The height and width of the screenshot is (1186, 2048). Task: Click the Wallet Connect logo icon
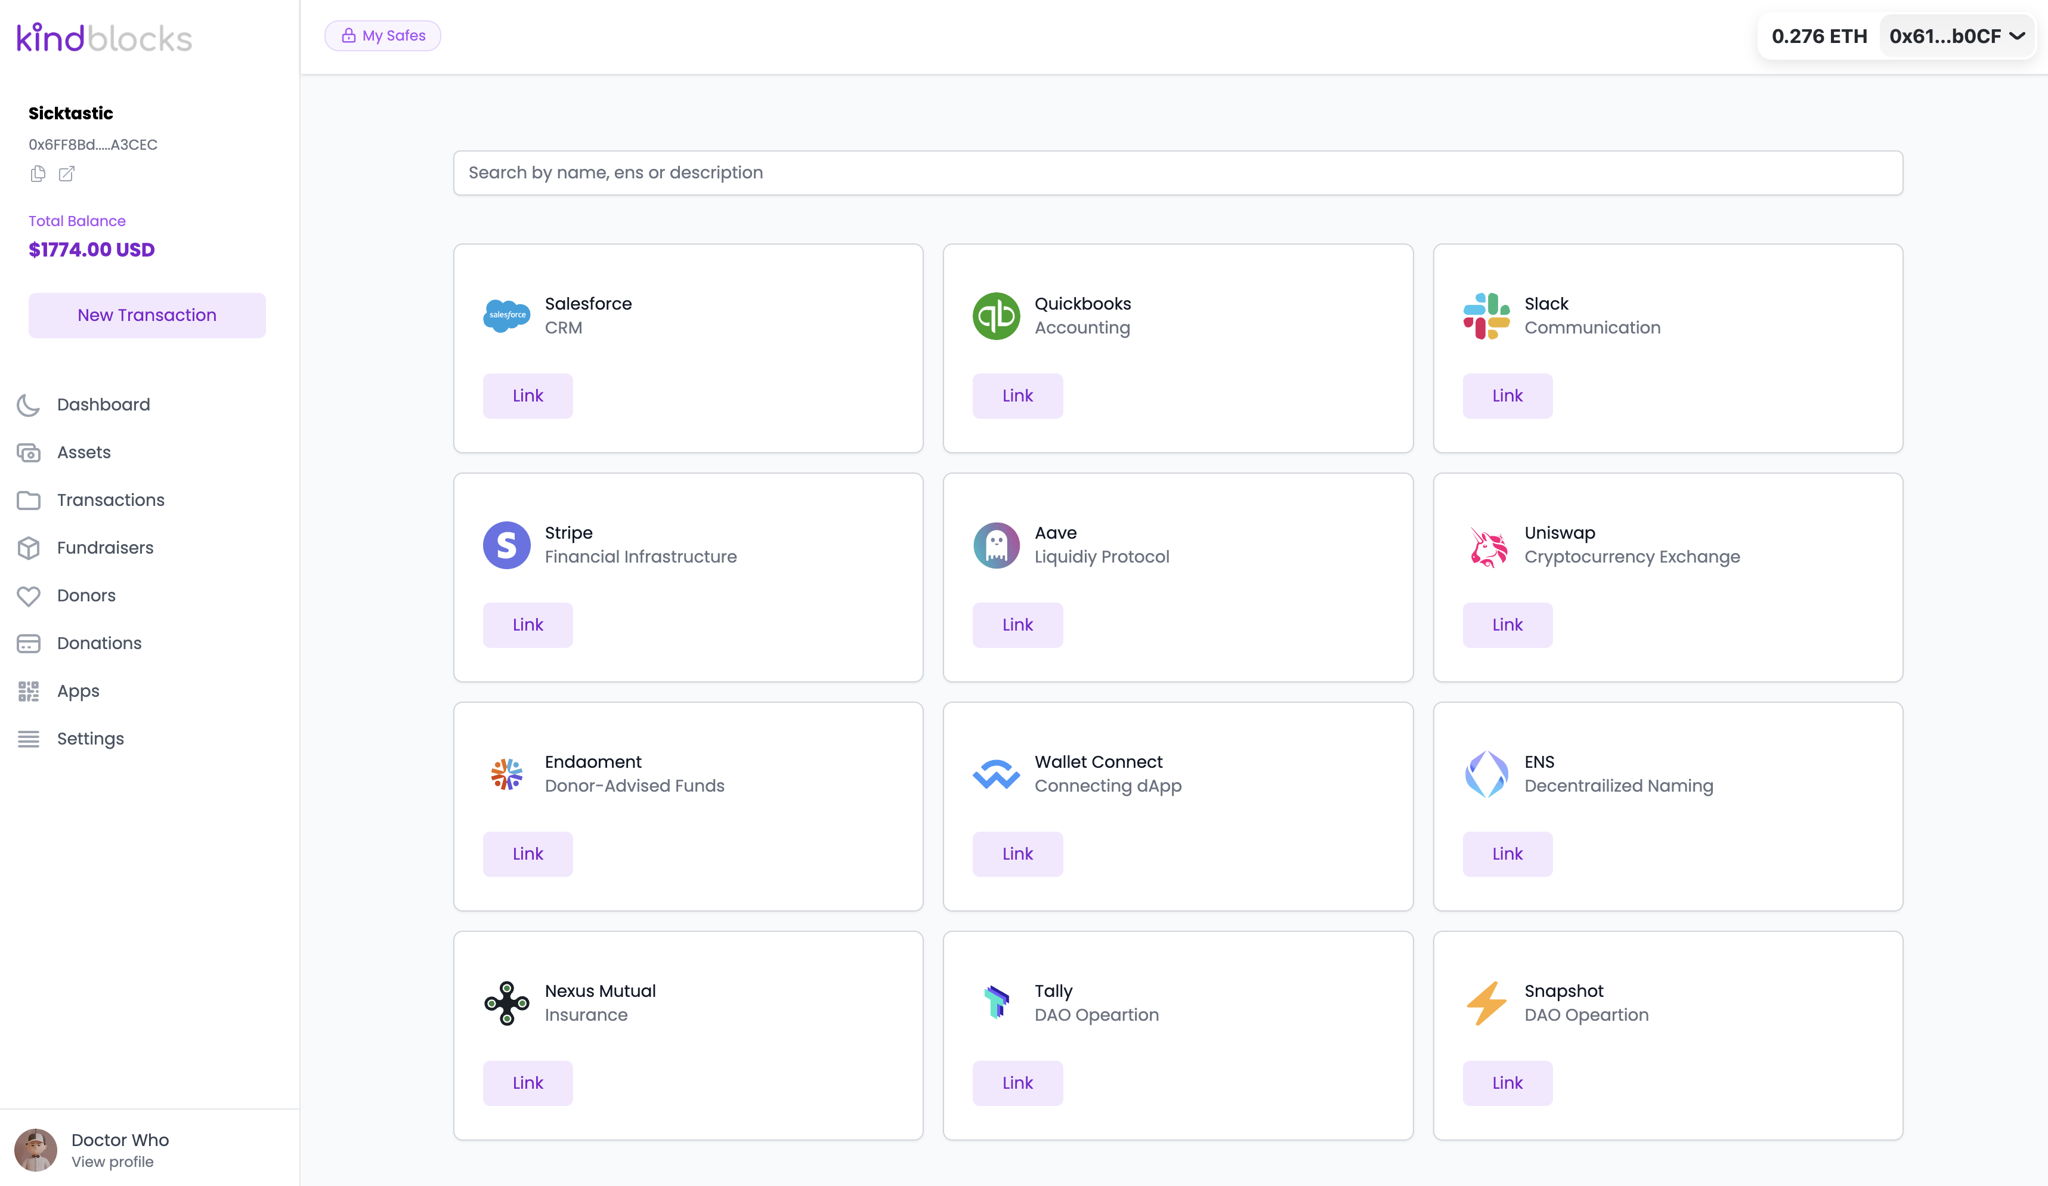click(996, 774)
